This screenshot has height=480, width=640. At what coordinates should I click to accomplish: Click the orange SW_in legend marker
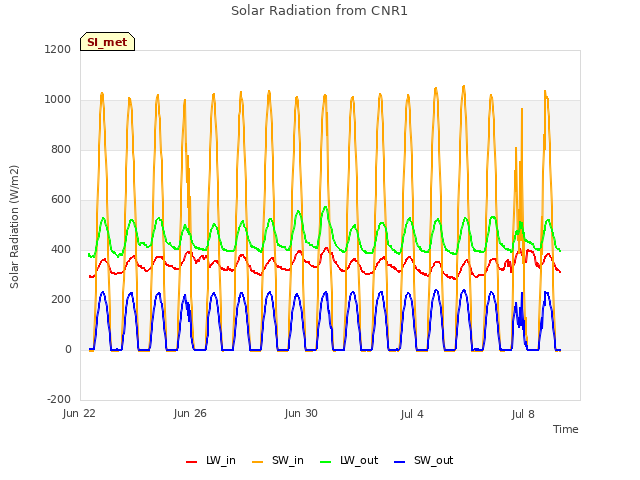pos(258,462)
